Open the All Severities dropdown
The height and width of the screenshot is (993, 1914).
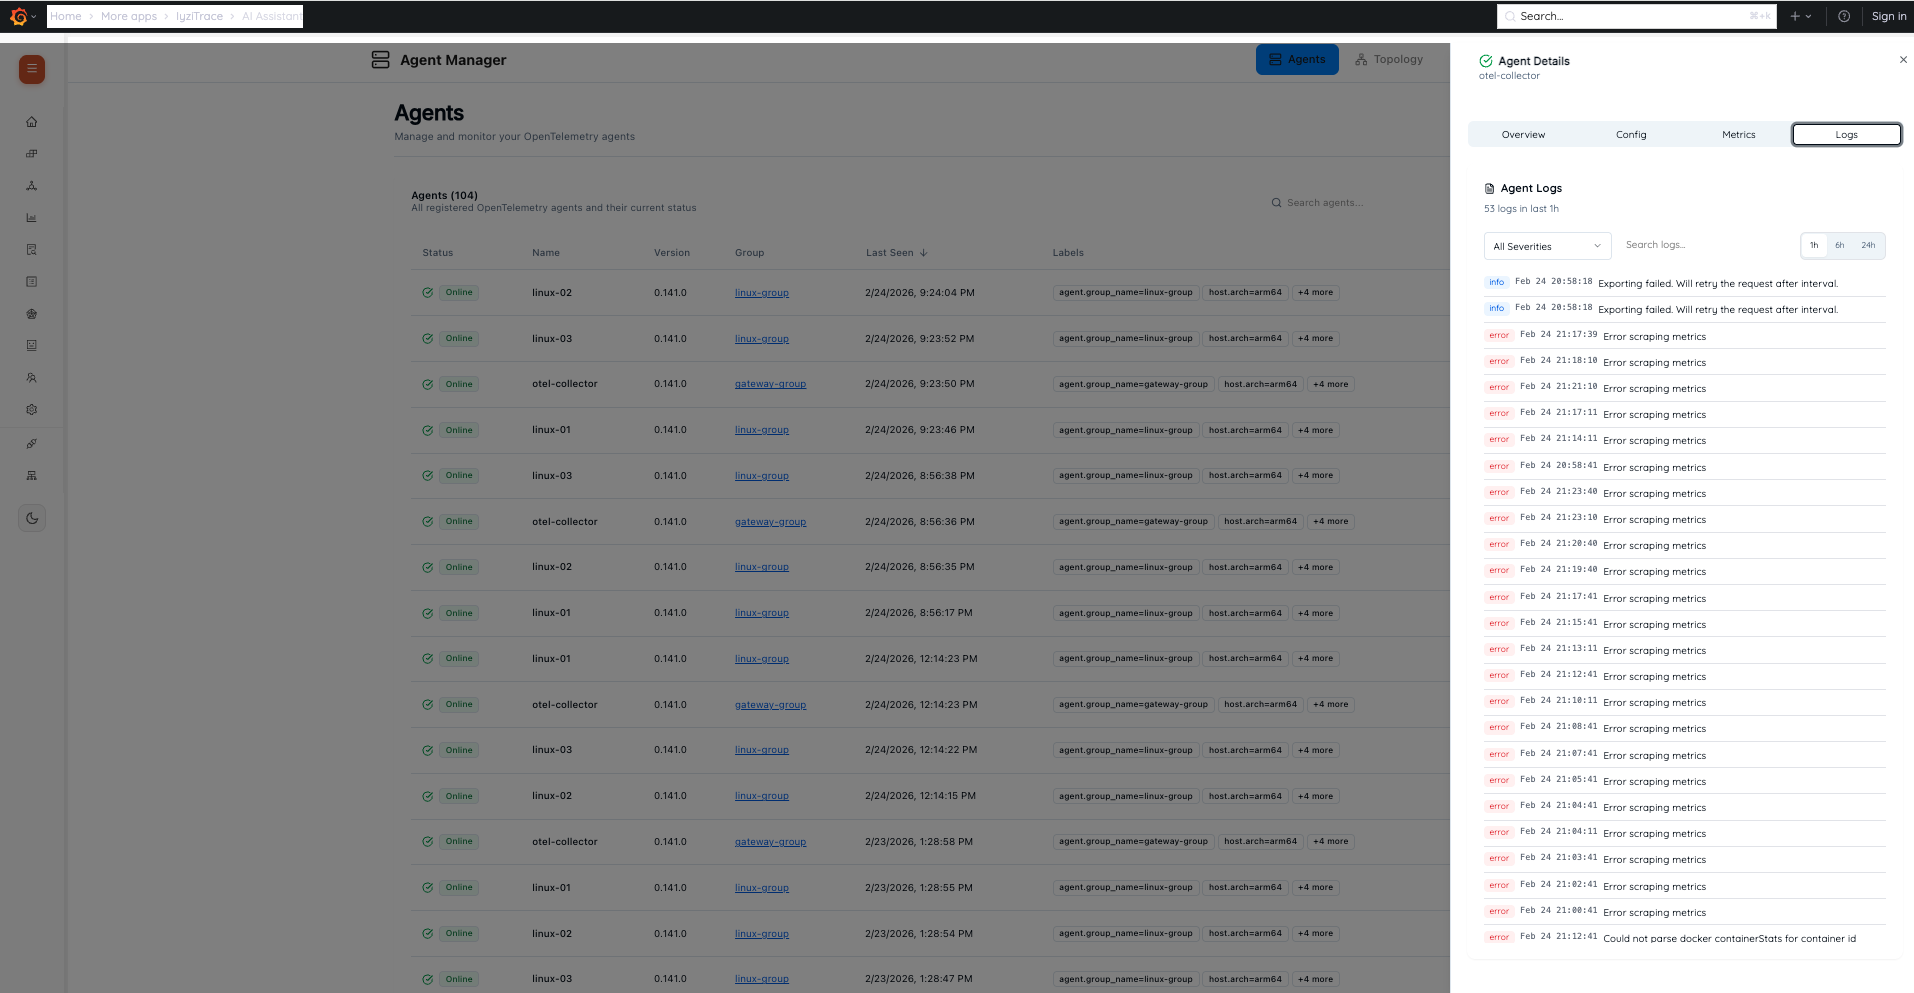click(x=1546, y=245)
